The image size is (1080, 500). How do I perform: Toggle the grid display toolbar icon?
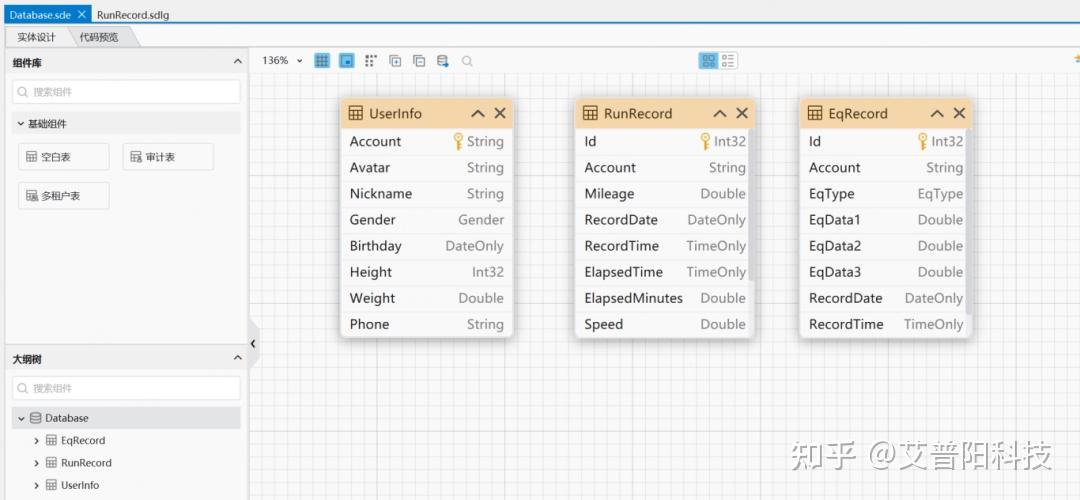coord(322,61)
